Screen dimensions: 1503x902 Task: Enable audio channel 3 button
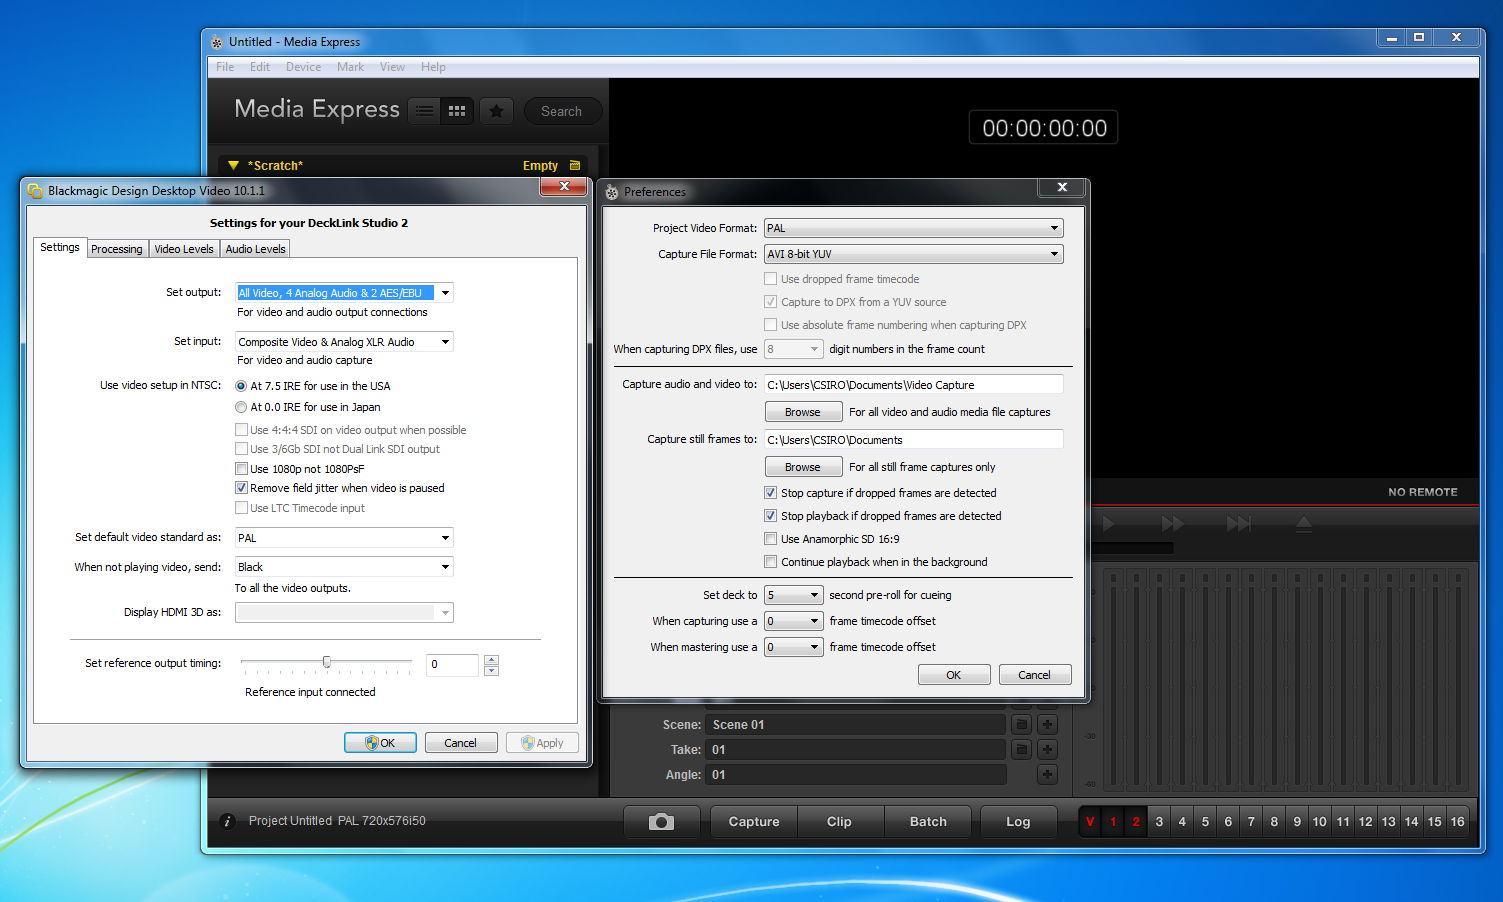pos(1159,822)
